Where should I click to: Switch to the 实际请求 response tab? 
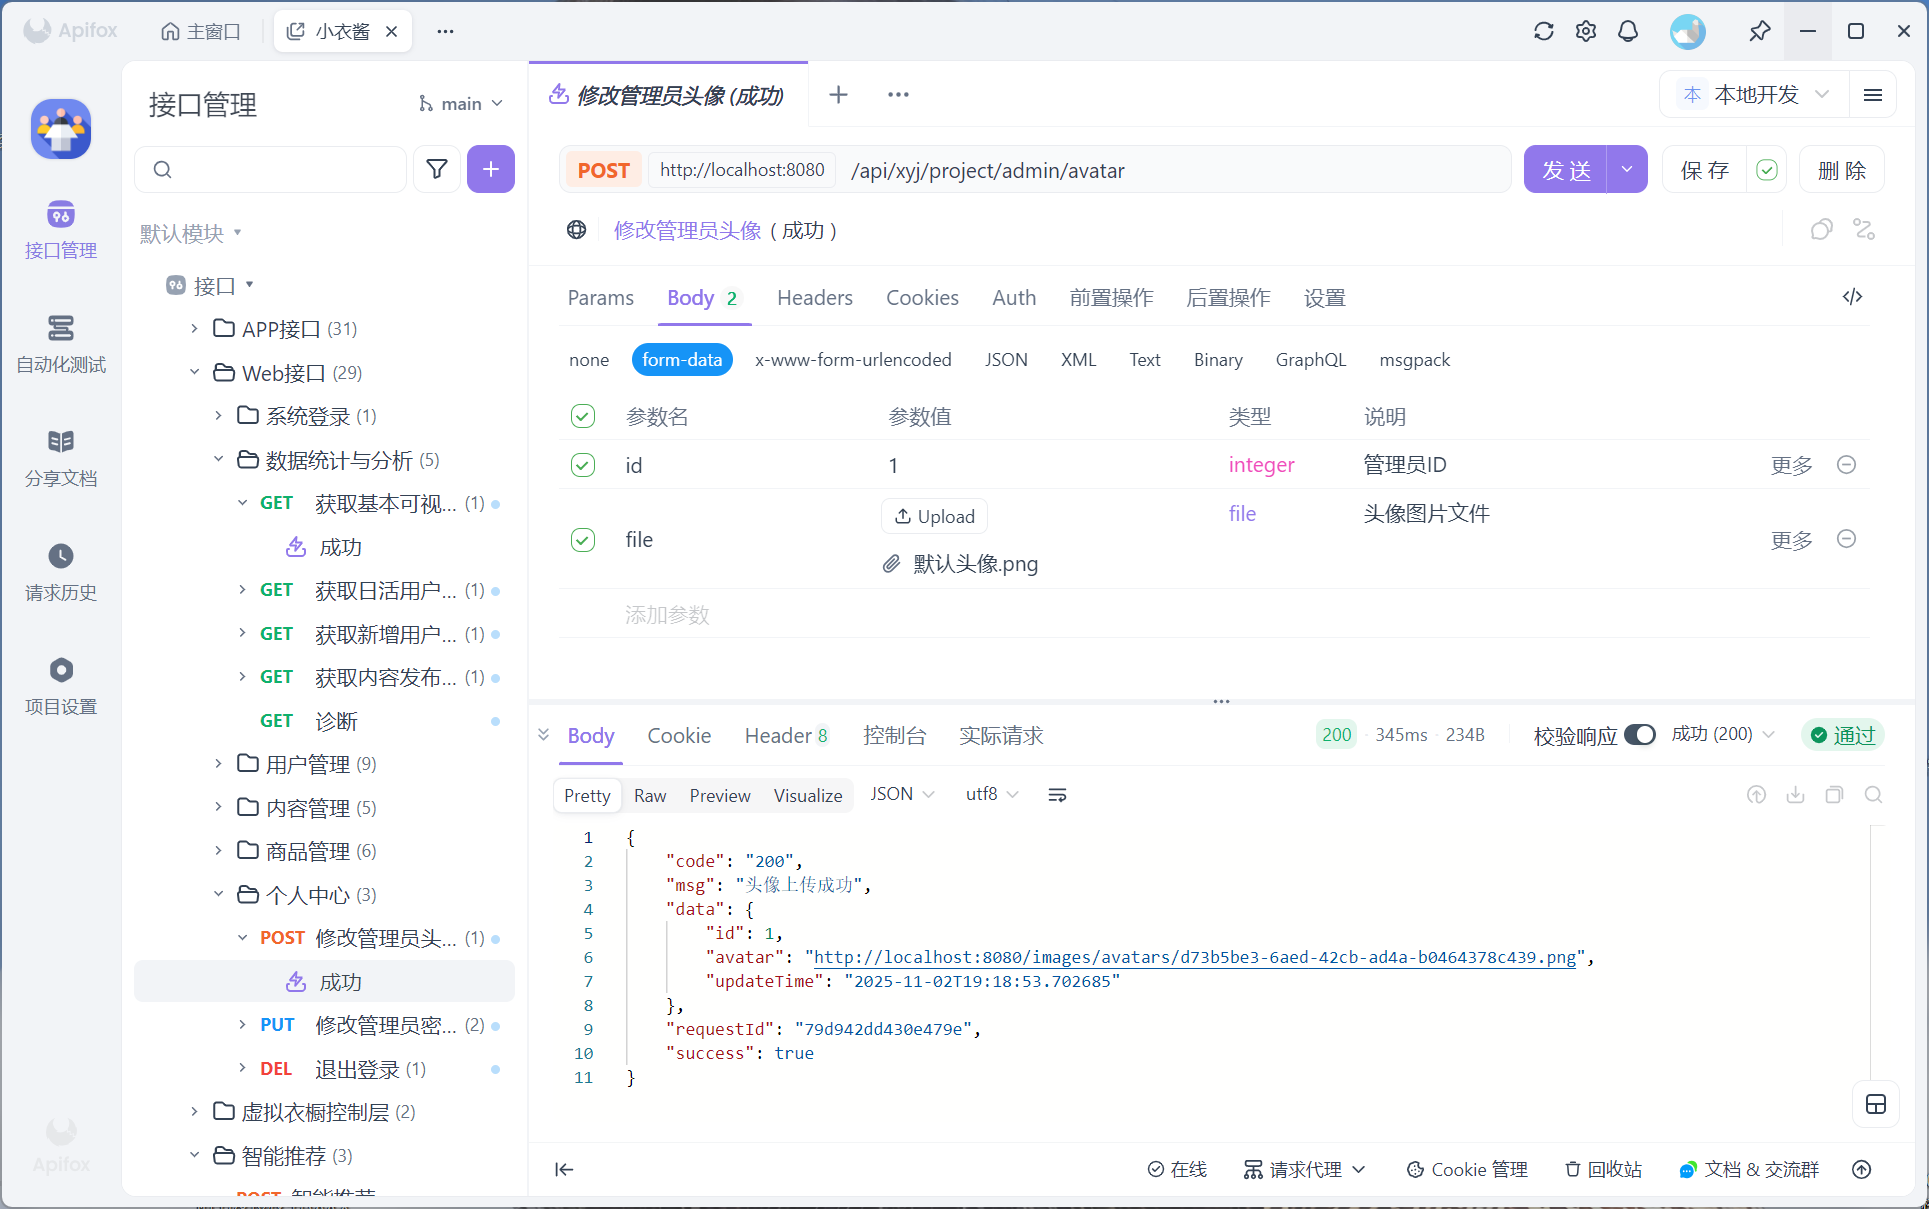pyautogui.click(x=1001, y=736)
